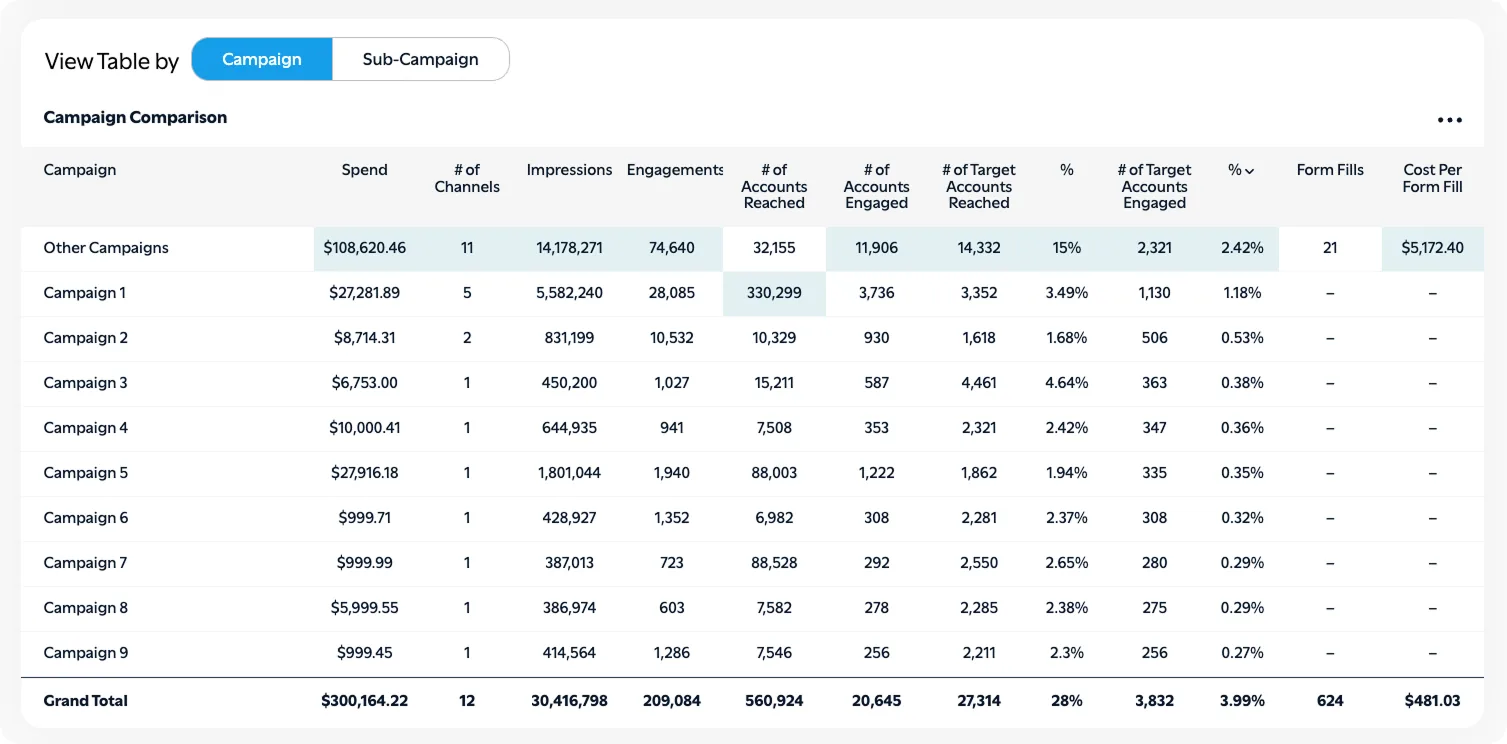Sort by # of Channels column header
This screenshot has width=1507, height=744.
466,179
